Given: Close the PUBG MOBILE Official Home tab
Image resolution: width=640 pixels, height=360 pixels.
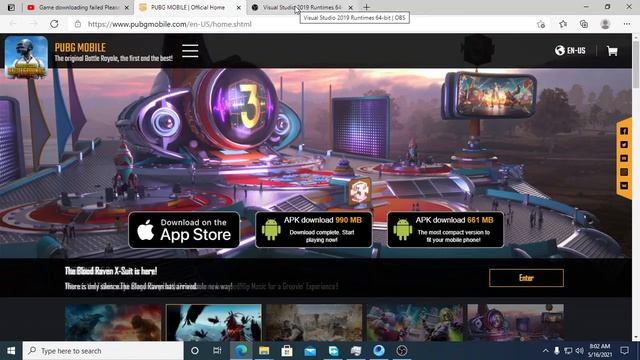Looking at the screenshot, I should [239, 7].
